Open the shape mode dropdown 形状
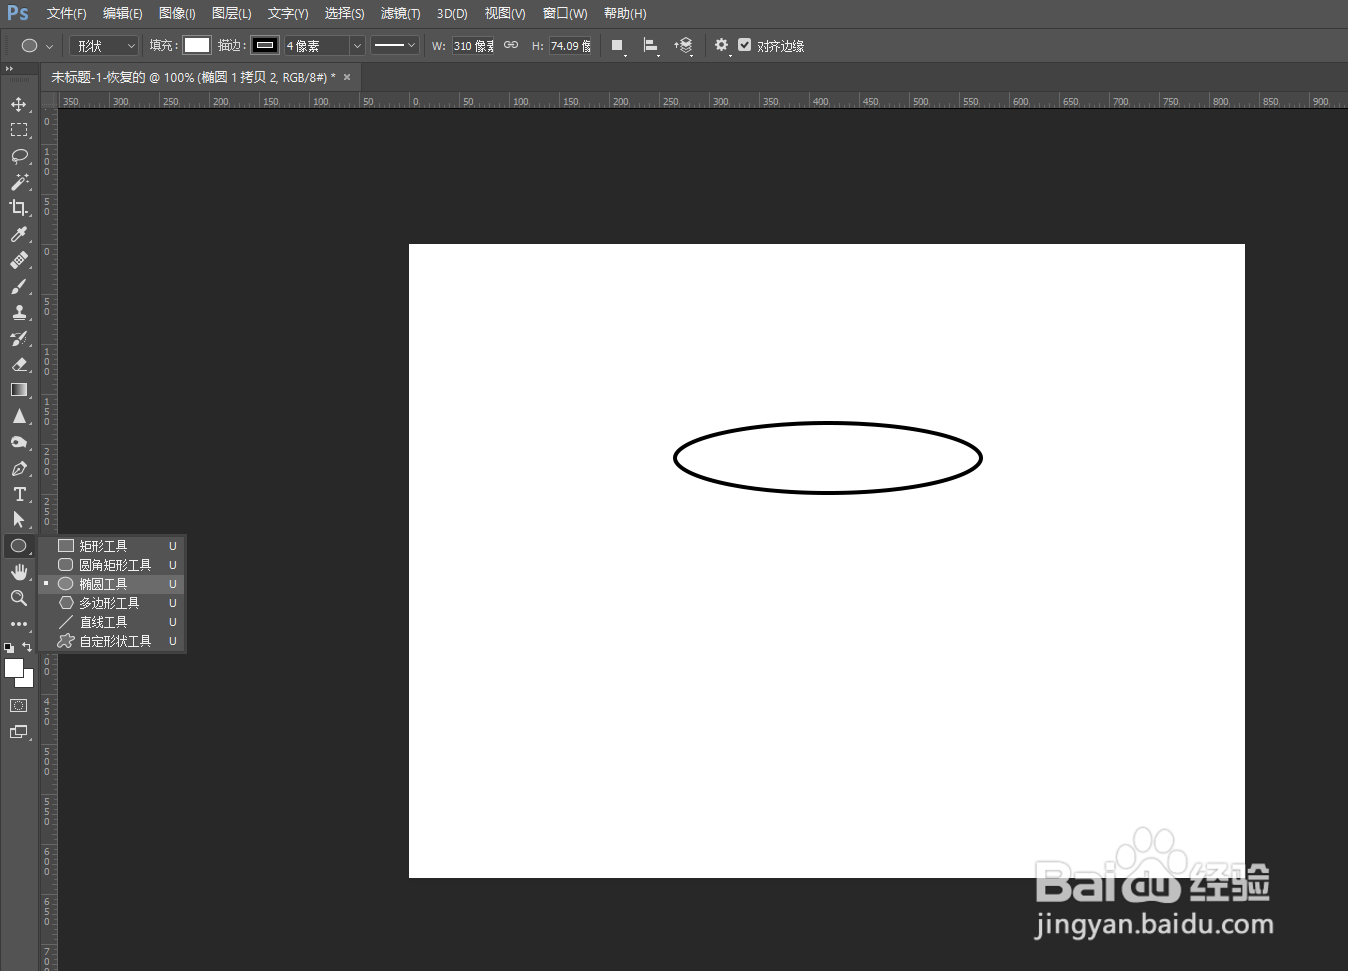 (x=104, y=46)
